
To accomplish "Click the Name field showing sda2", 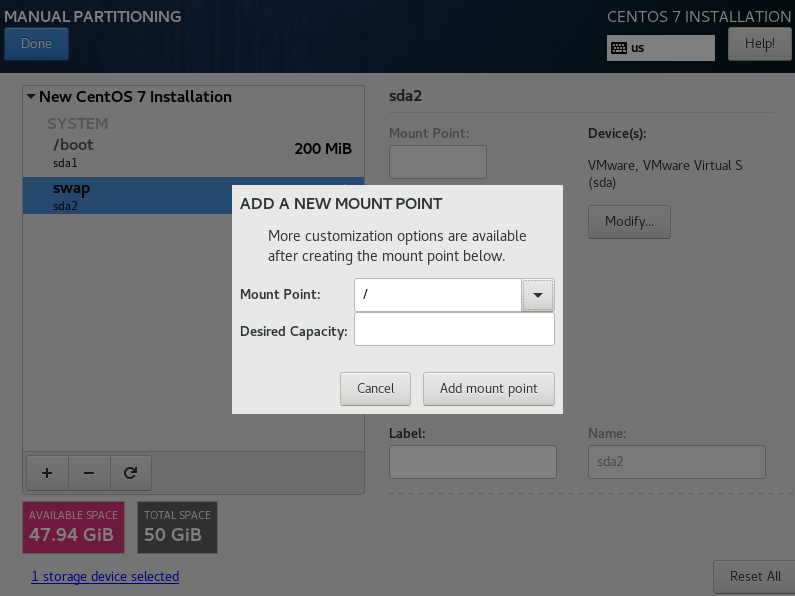I will 676,462.
